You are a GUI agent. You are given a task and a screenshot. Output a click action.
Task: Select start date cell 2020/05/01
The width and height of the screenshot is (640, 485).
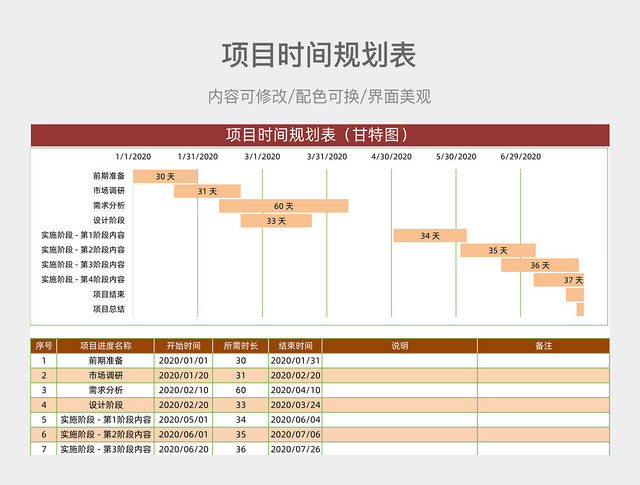coord(183,420)
